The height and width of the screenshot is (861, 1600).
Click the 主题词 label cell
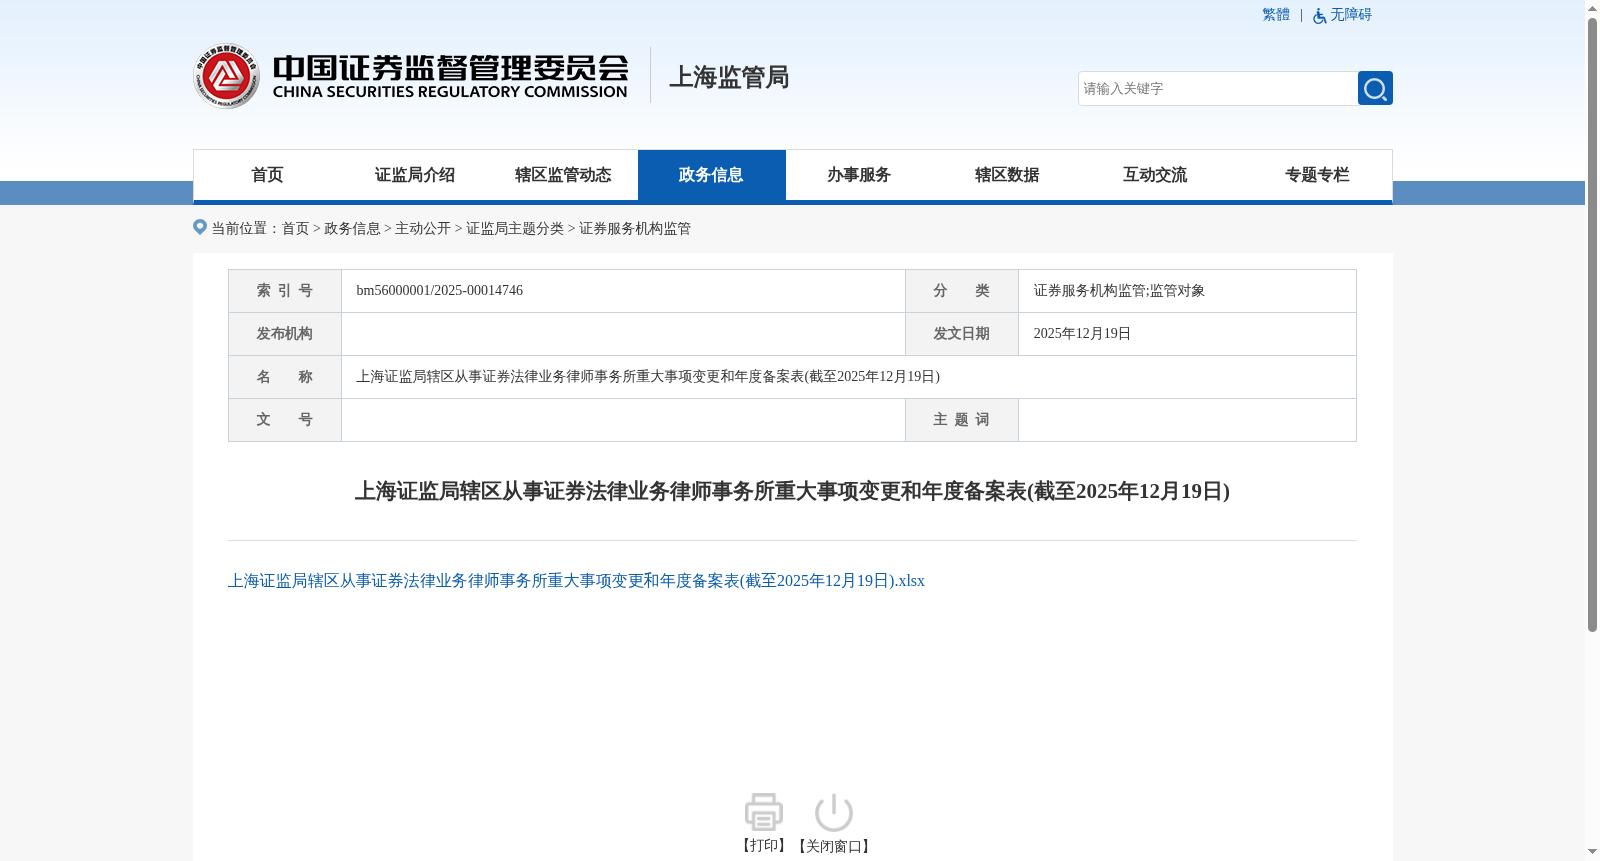962,420
